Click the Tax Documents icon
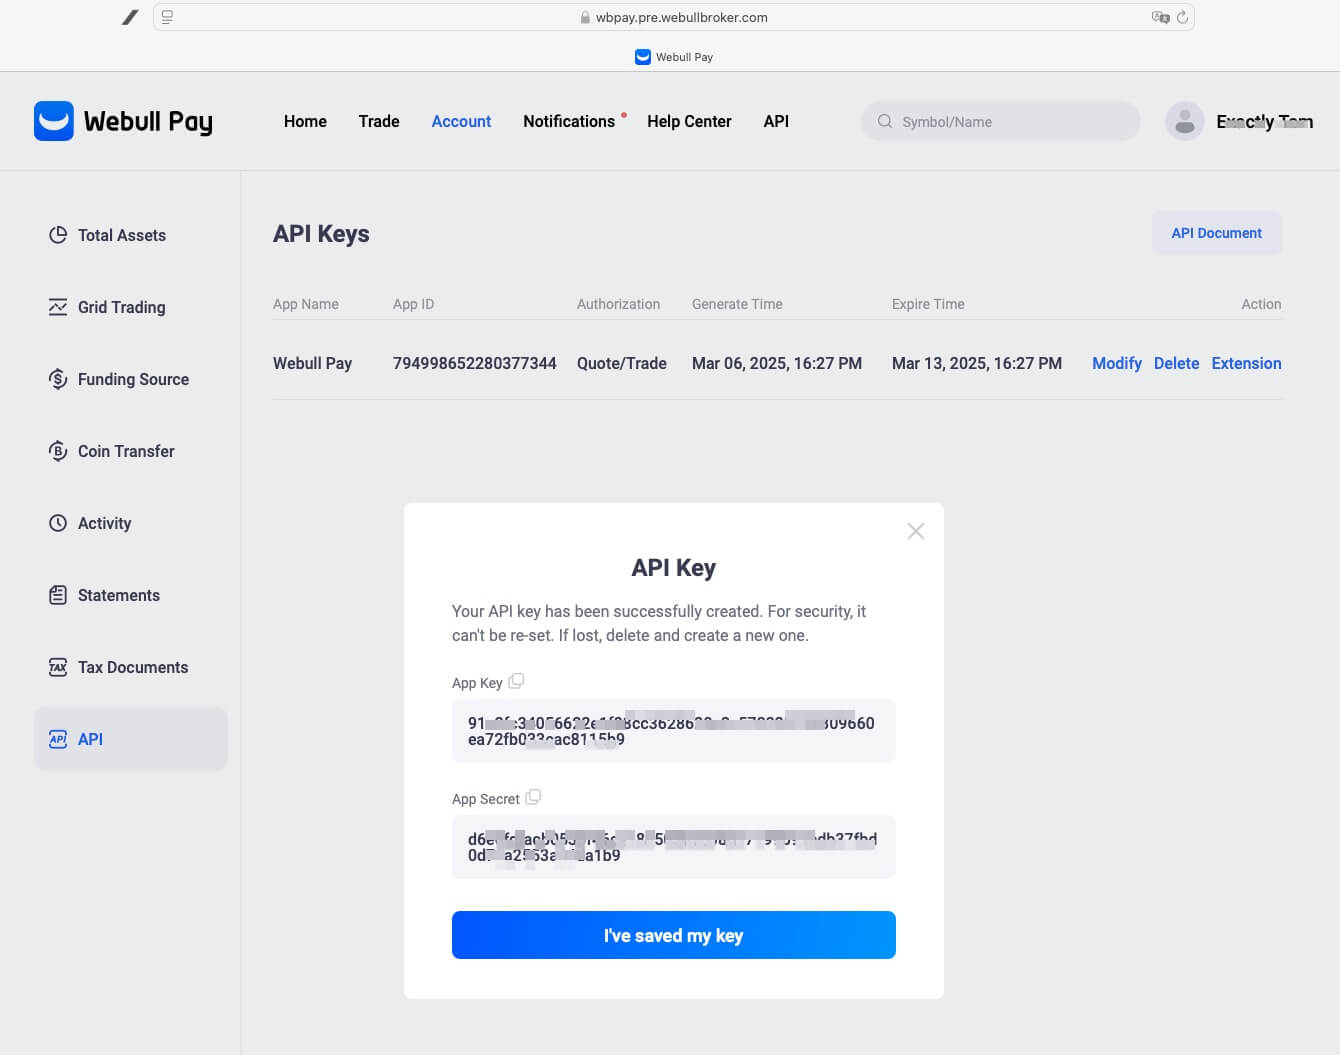 [58, 667]
